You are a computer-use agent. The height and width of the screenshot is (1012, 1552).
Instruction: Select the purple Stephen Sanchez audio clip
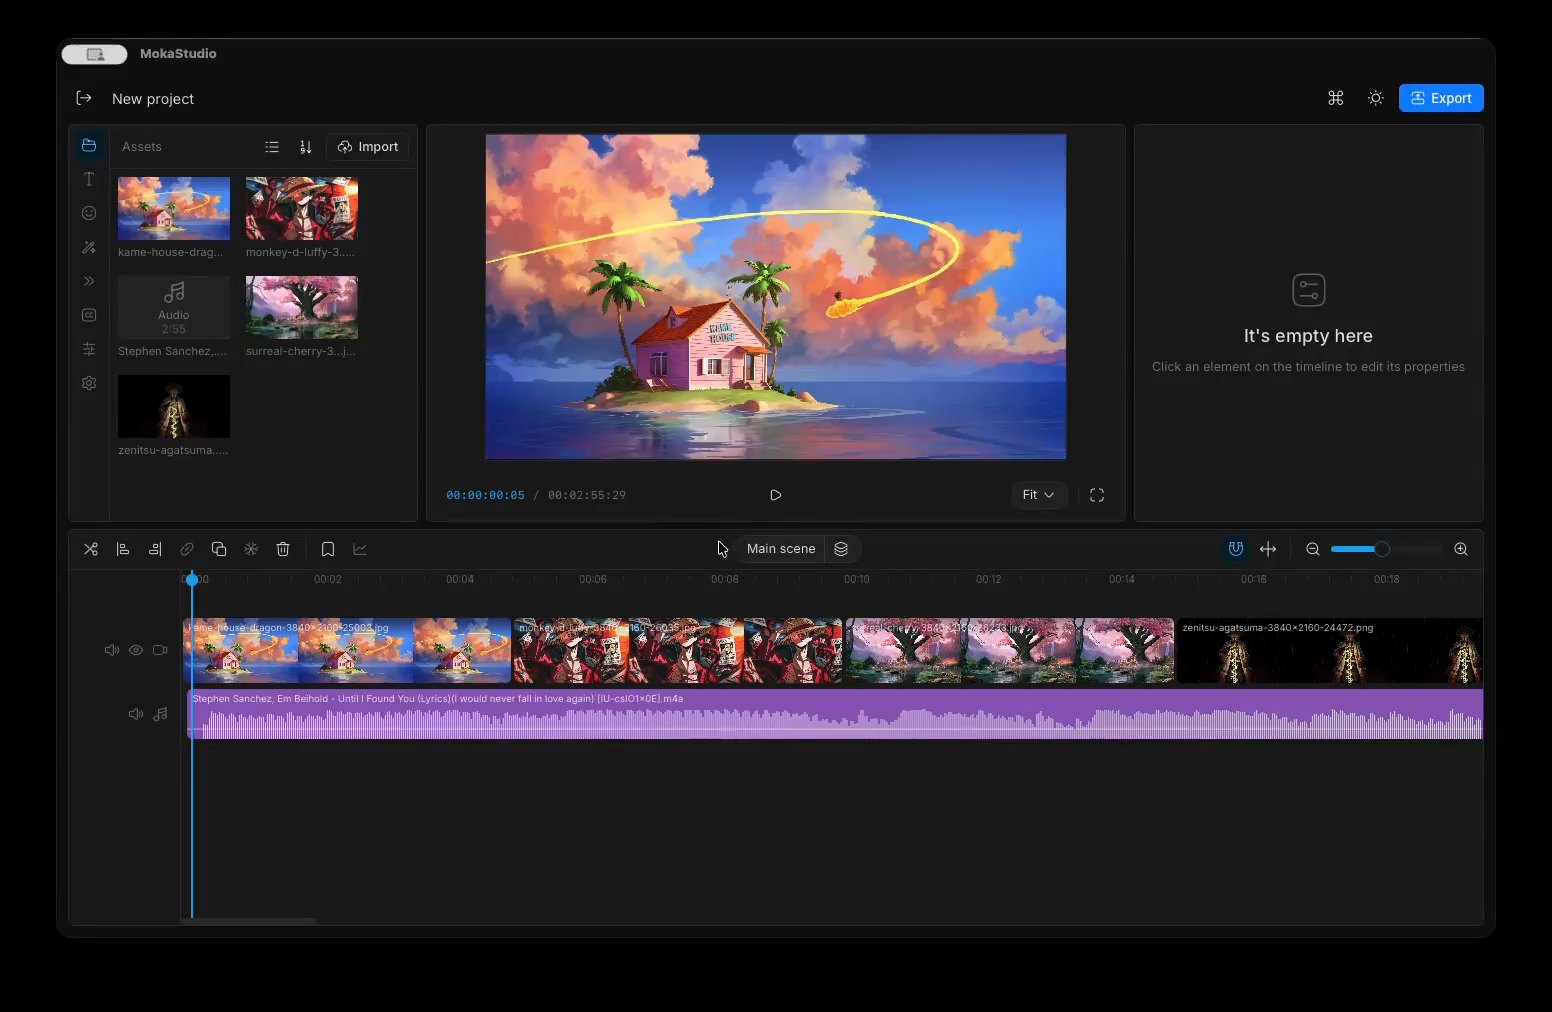pos(835,714)
